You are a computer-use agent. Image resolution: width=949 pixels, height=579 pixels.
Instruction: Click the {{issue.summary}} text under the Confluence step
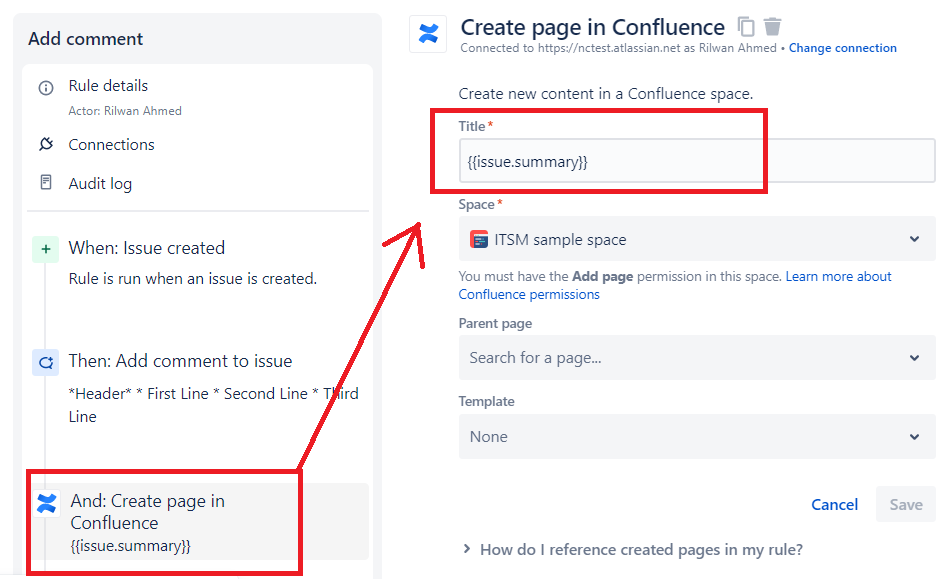pyautogui.click(x=131, y=546)
